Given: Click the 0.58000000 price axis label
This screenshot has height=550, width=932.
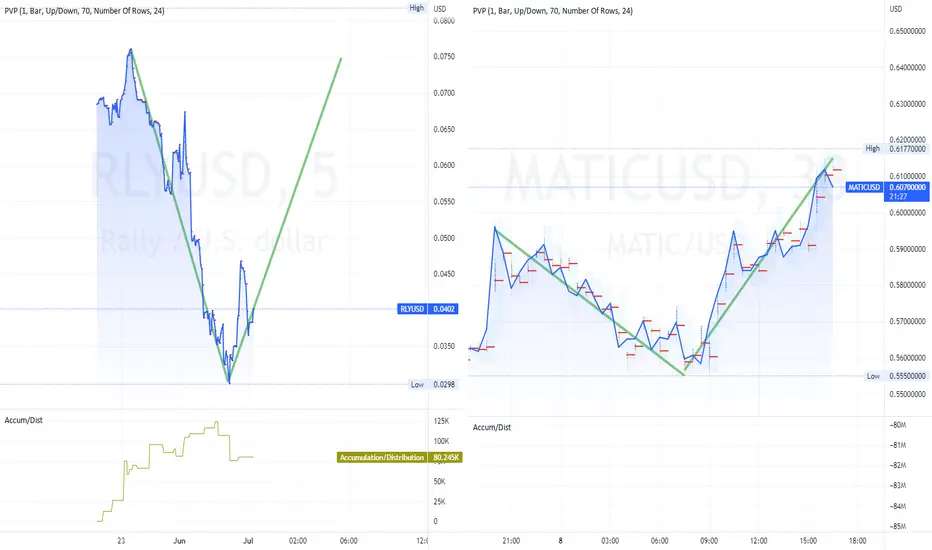Looking at the screenshot, I should tap(908, 285).
